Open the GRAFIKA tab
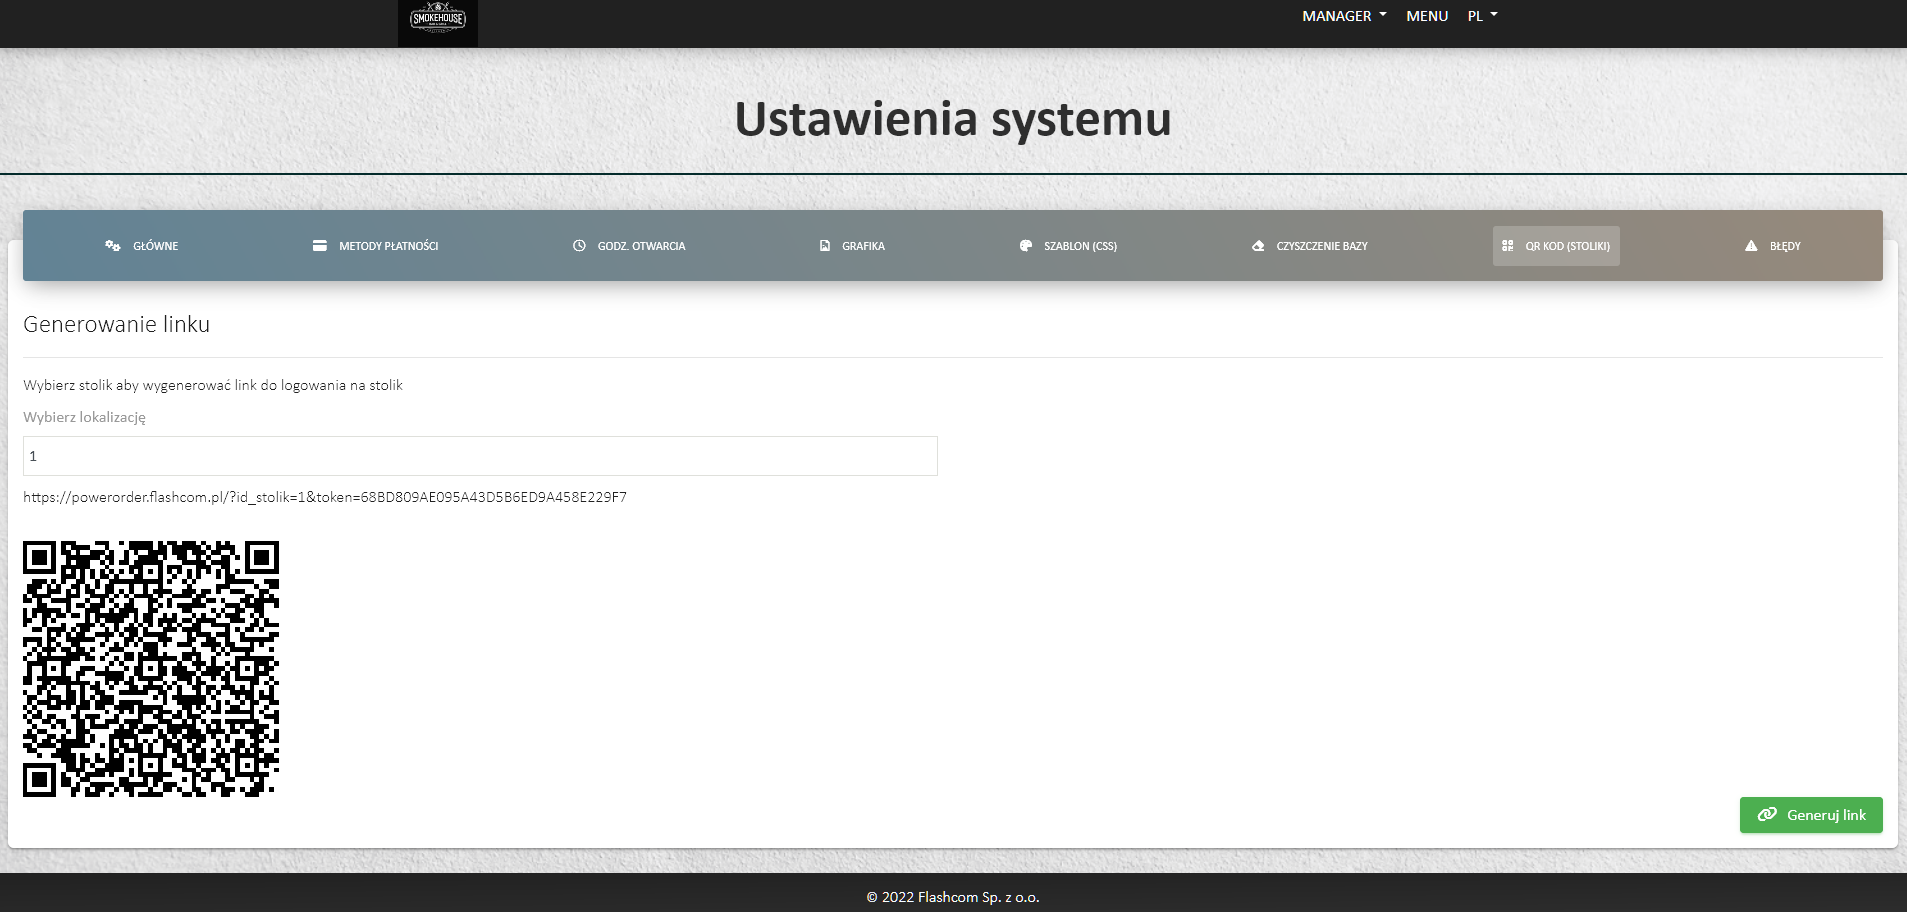The image size is (1907, 912). click(852, 246)
